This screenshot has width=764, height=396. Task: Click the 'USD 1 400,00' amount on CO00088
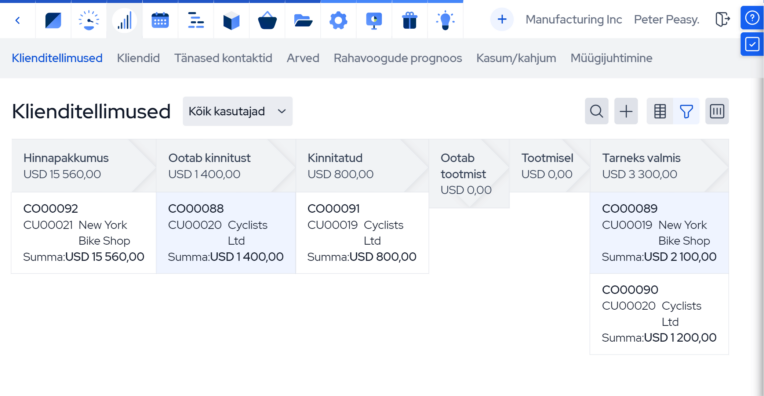(247, 257)
